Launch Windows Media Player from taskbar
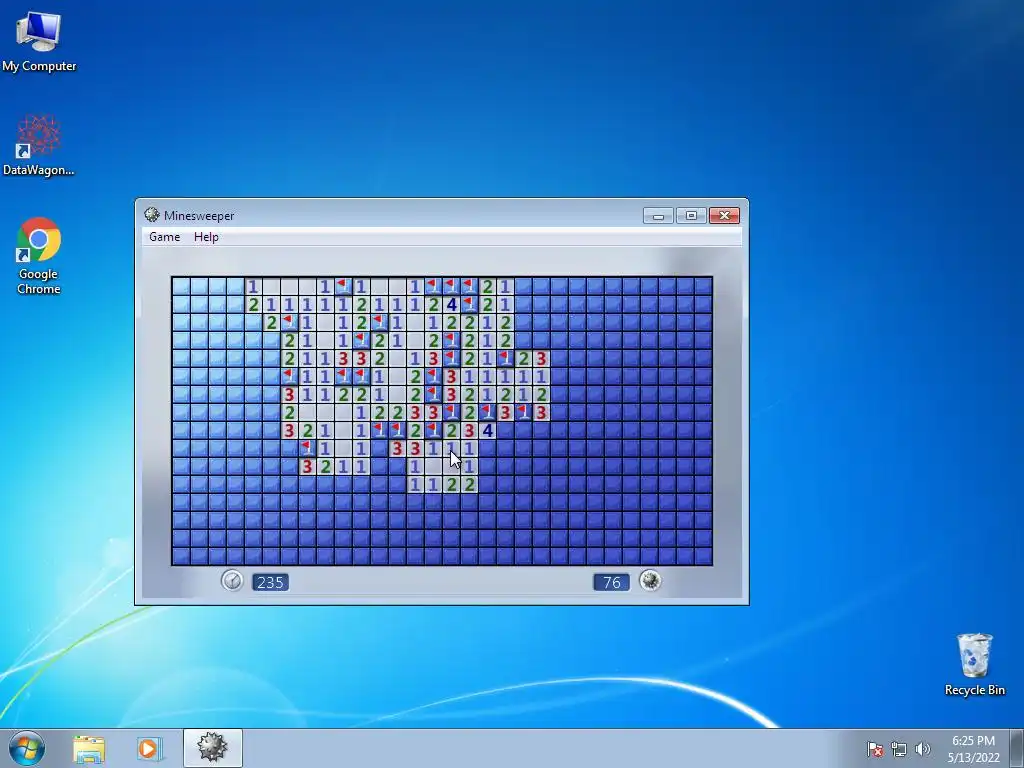Image resolution: width=1024 pixels, height=768 pixels. [x=148, y=749]
